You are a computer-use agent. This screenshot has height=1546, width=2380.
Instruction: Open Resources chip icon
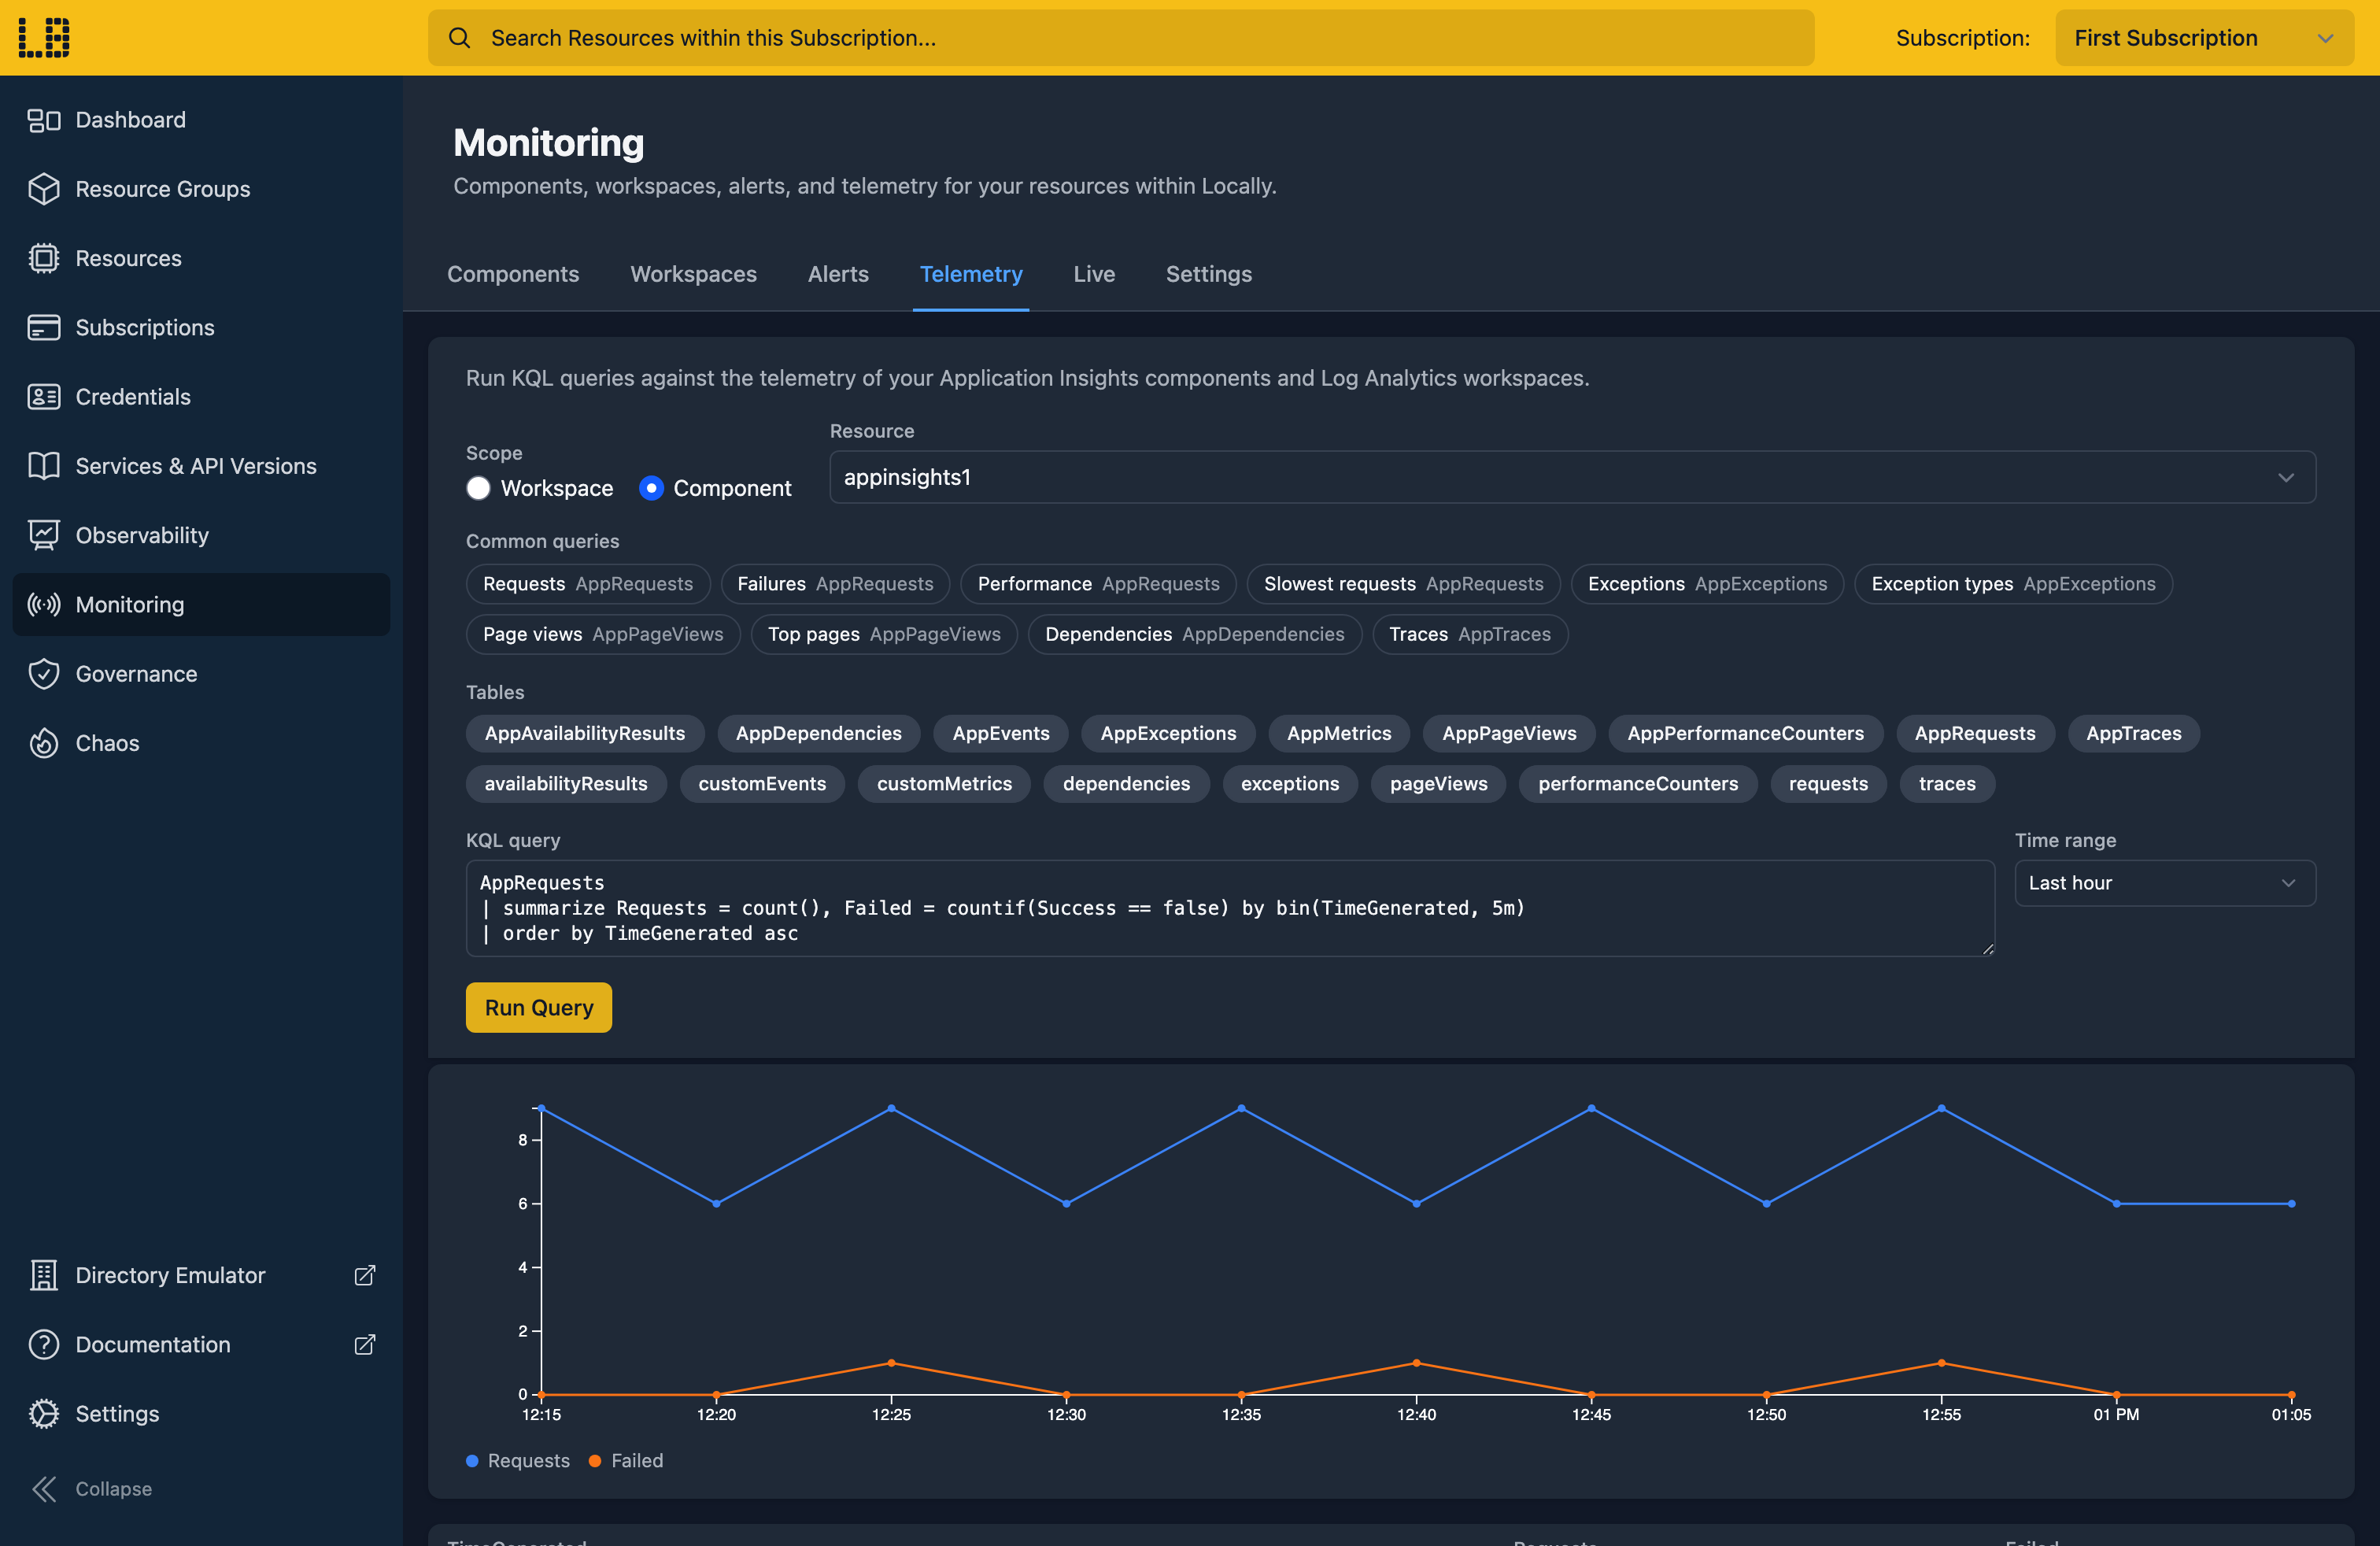(x=44, y=258)
